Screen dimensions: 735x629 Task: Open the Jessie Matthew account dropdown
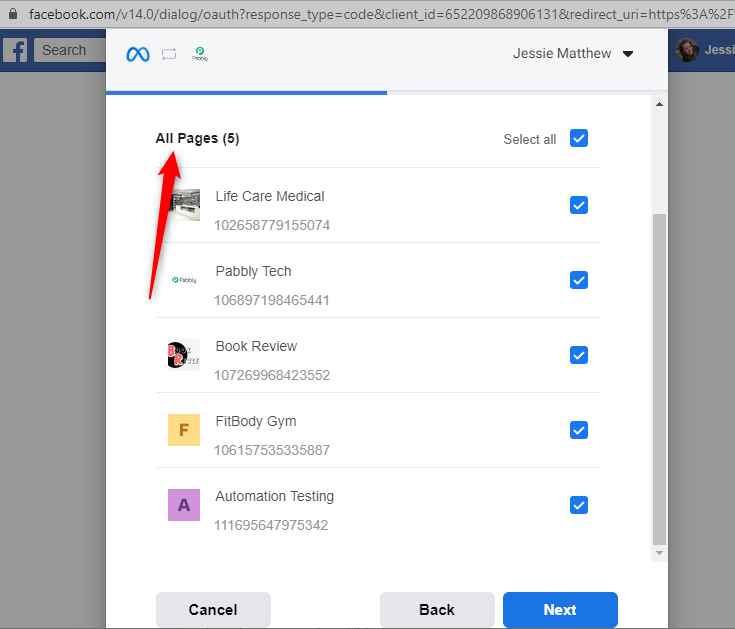click(x=573, y=53)
